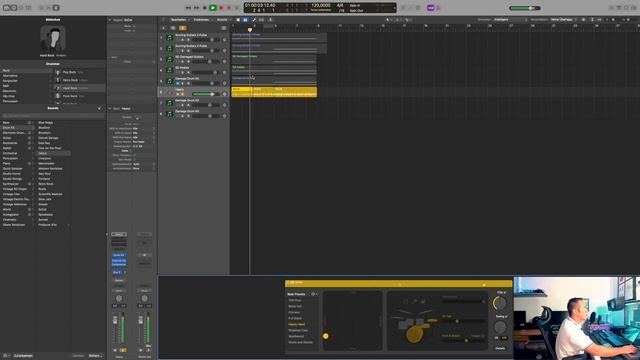Select the Sticks and Stones beat preset
Image resolution: width=640 pixels, height=360 pixels.
point(301,342)
